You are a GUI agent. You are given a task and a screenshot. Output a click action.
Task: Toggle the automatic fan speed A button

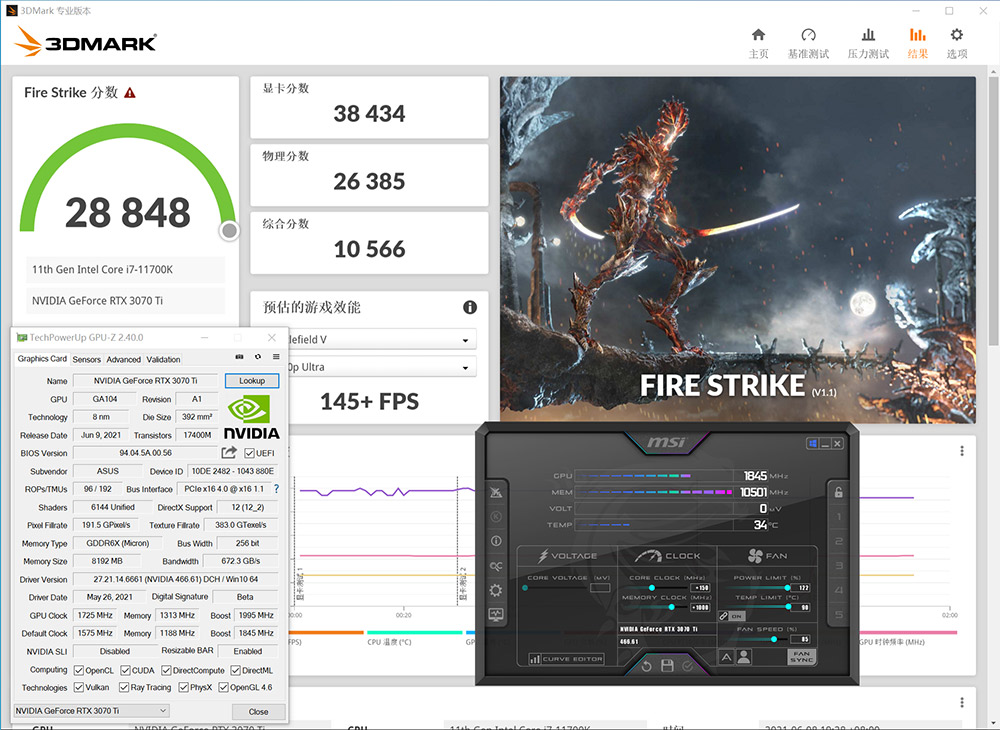[726, 657]
